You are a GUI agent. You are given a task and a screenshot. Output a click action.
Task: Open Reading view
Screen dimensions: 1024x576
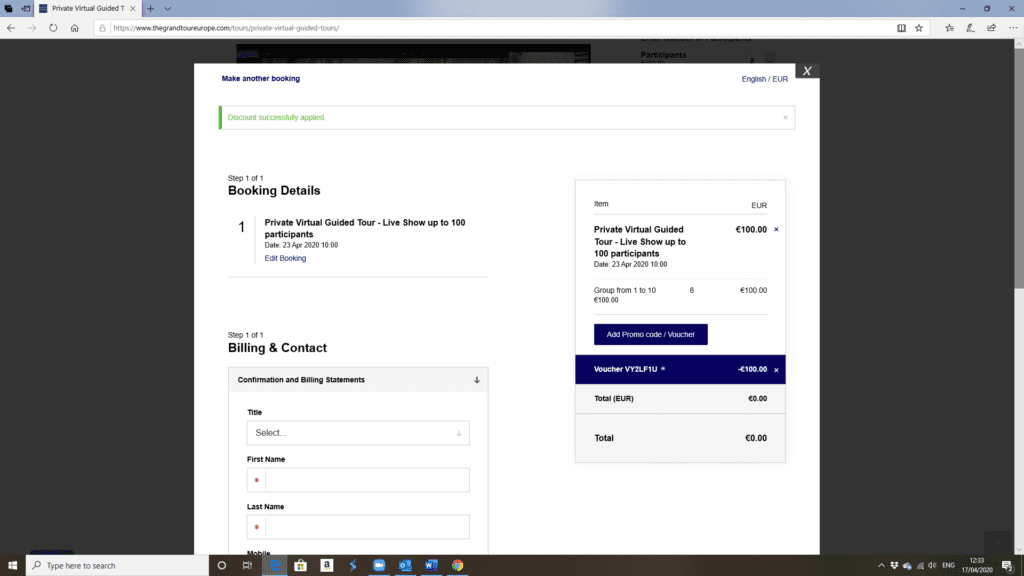(901, 28)
